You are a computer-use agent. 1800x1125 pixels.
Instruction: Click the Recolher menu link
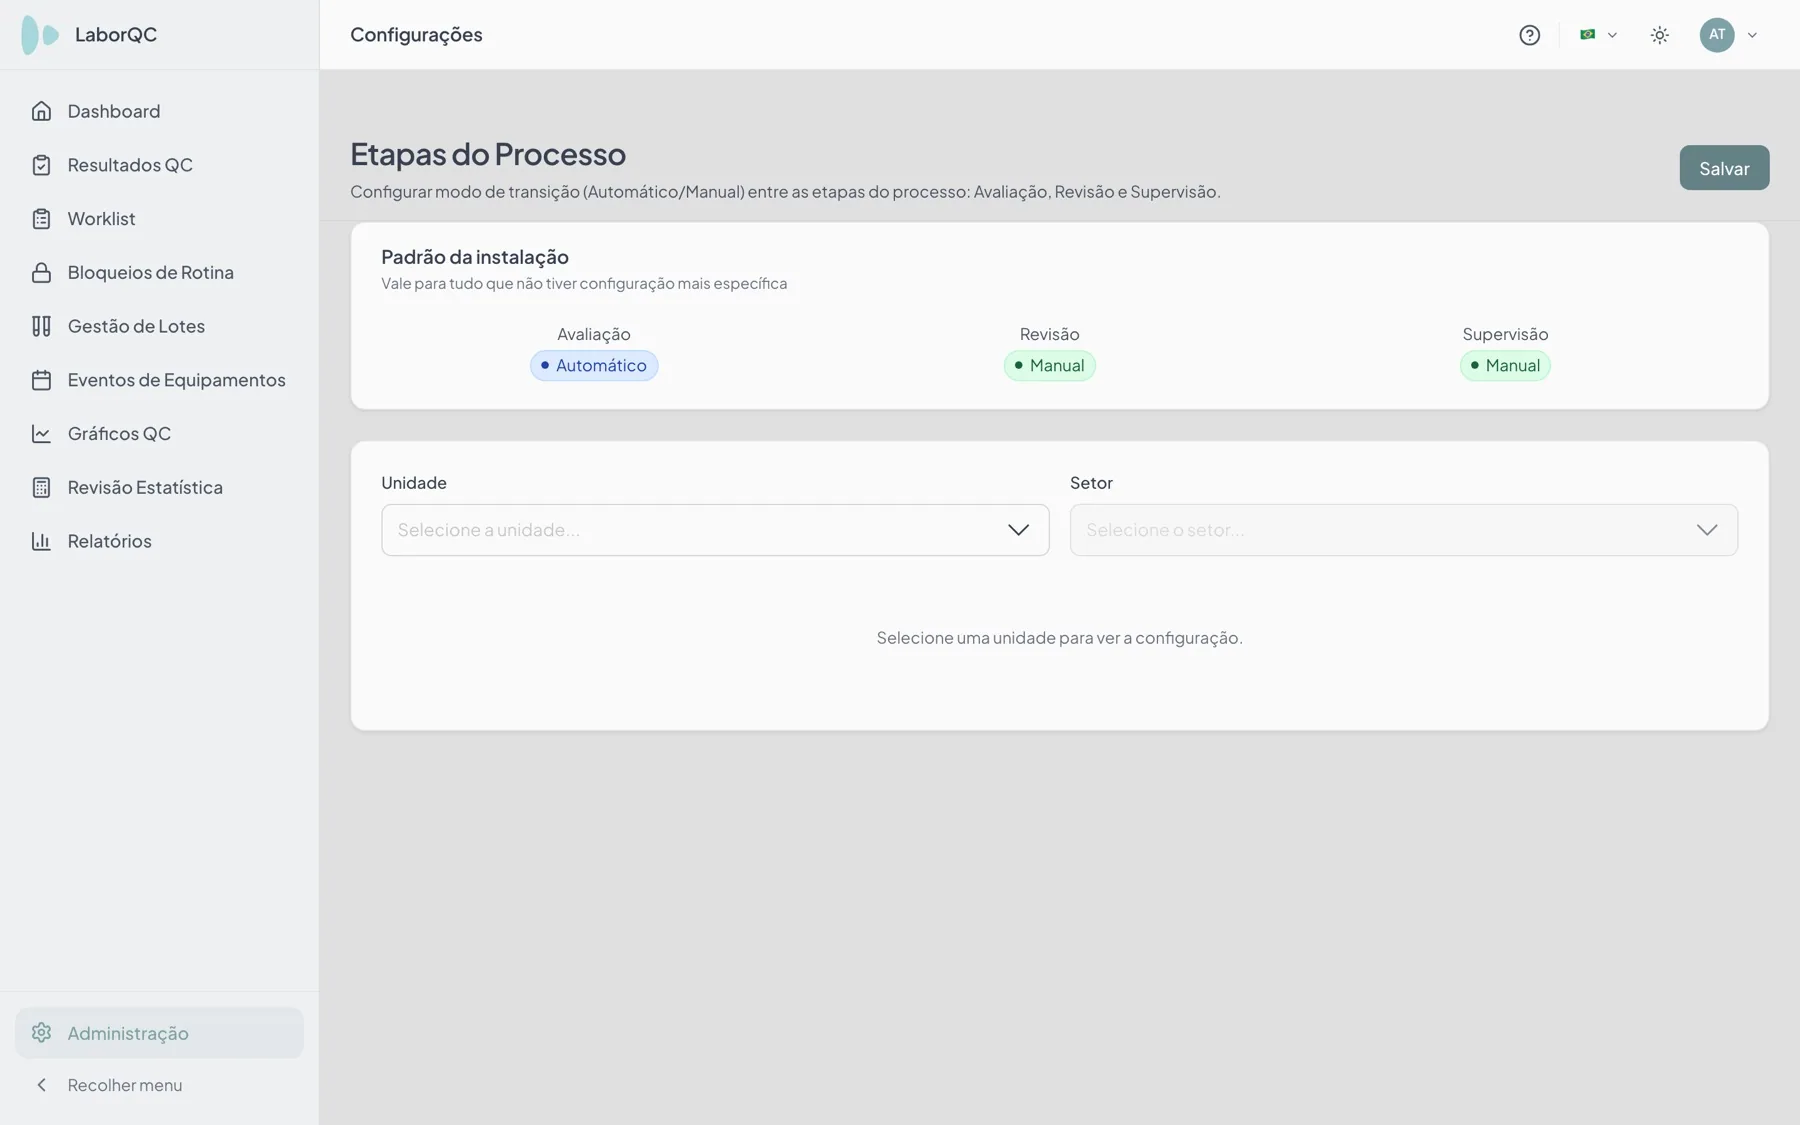(125, 1085)
